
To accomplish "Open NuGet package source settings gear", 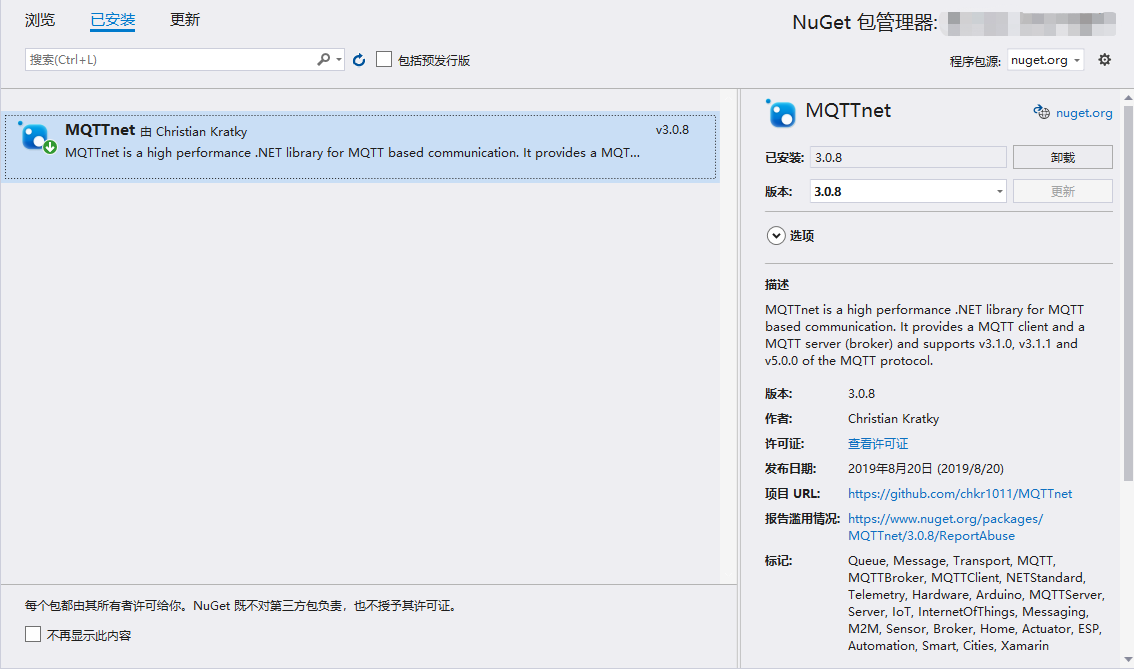I will click(x=1104, y=60).
